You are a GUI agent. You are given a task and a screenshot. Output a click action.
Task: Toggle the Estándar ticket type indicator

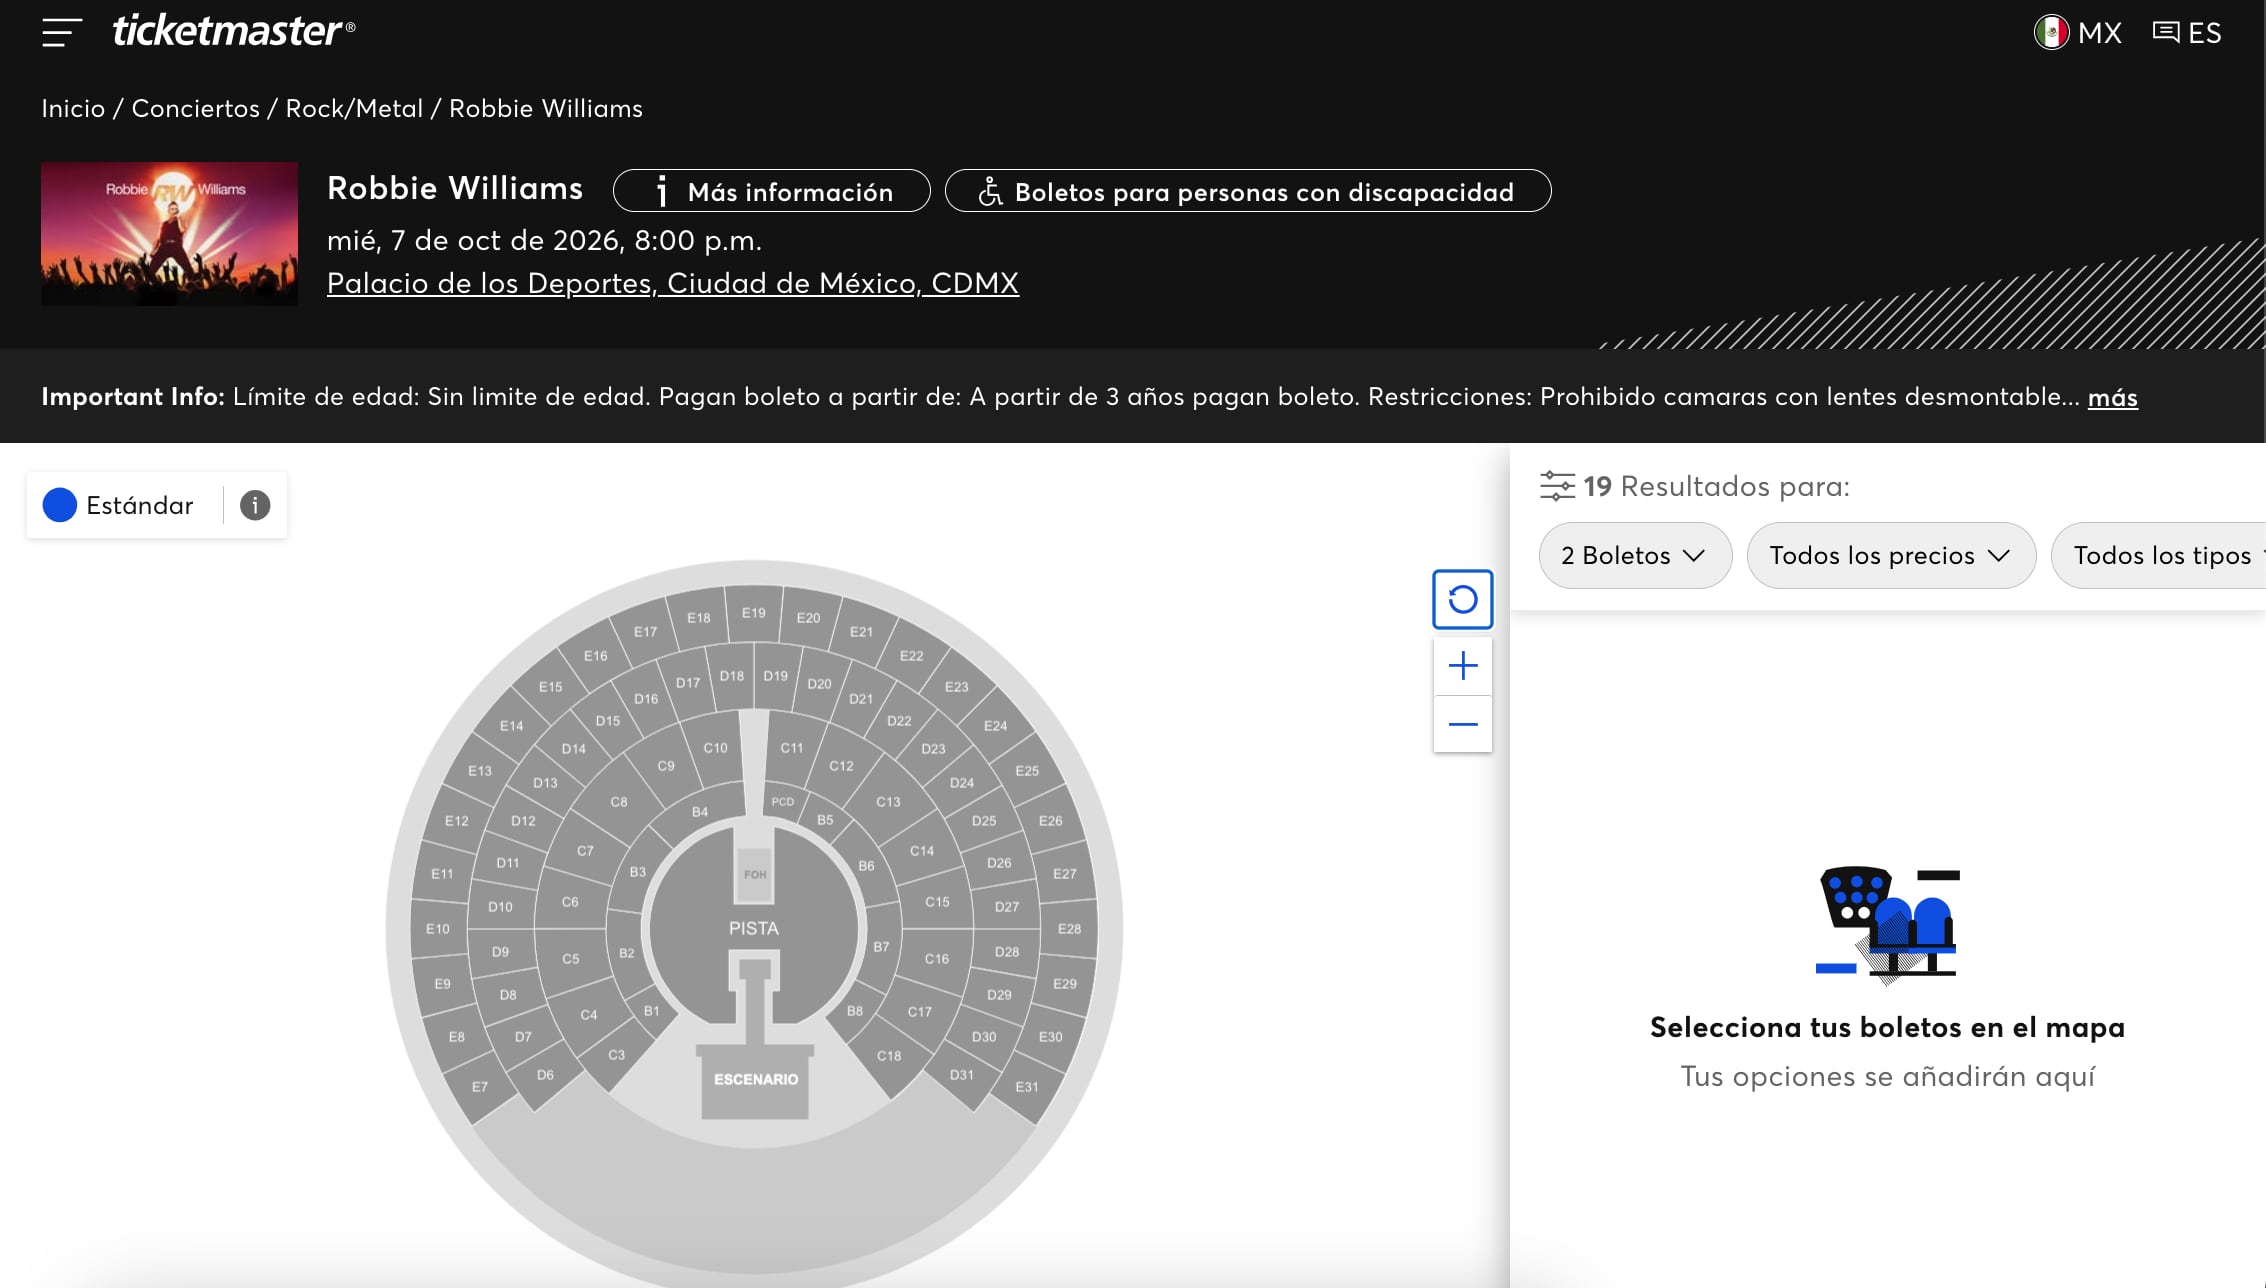point(60,505)
